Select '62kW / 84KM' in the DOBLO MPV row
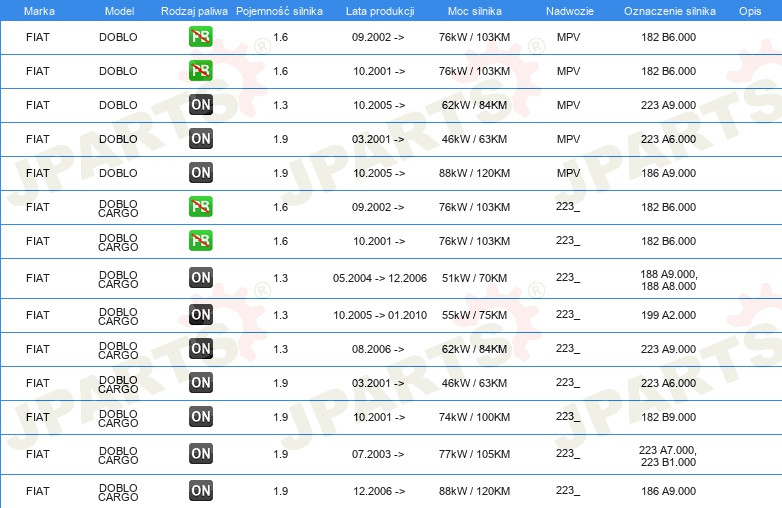Screen dimensions: 782x508 click(474, 105)
